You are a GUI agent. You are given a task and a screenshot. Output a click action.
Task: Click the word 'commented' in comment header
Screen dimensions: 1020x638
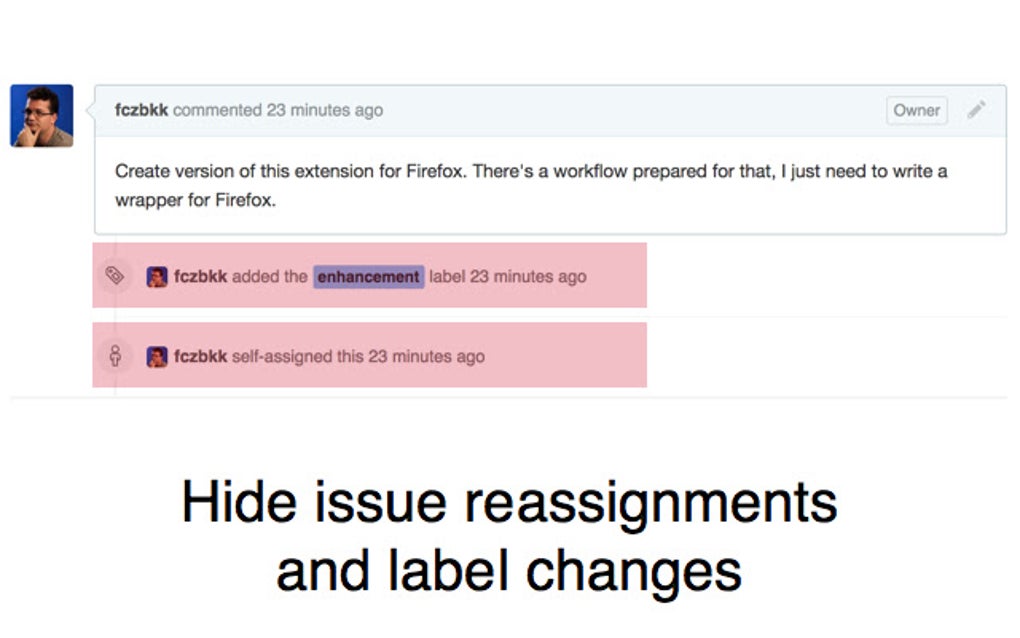217,111
